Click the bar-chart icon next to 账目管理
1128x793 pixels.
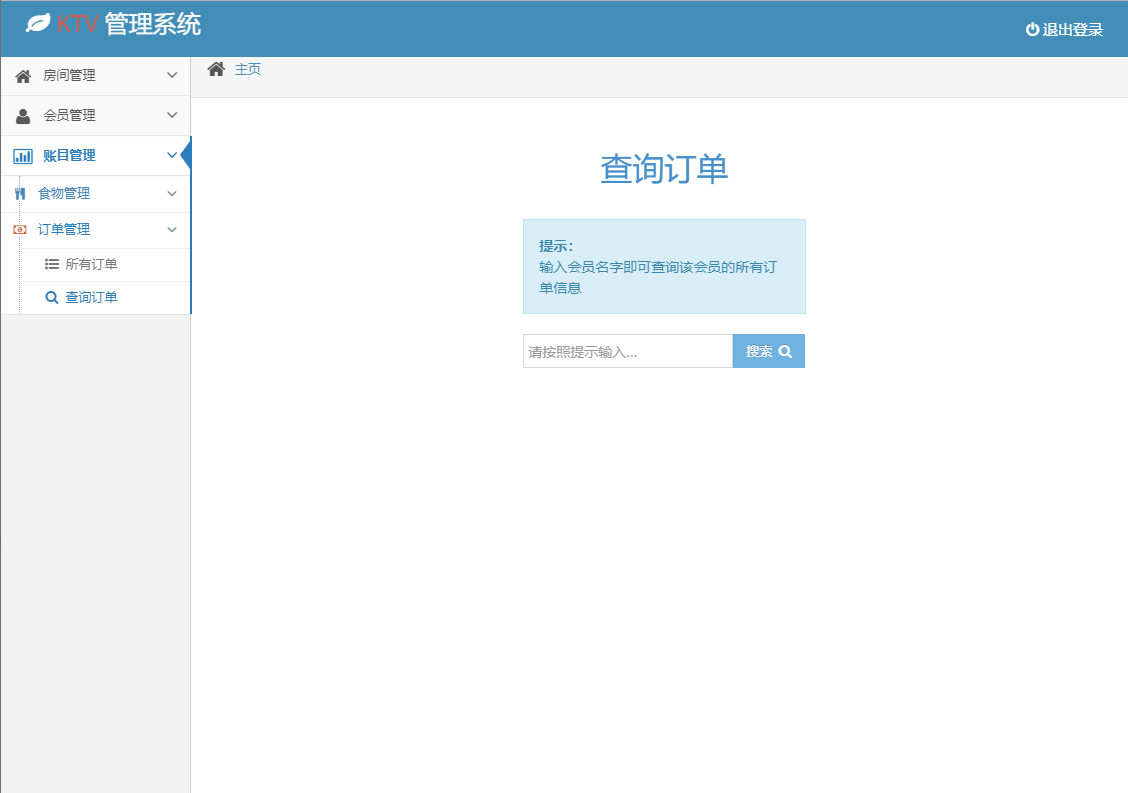point(20,155)
